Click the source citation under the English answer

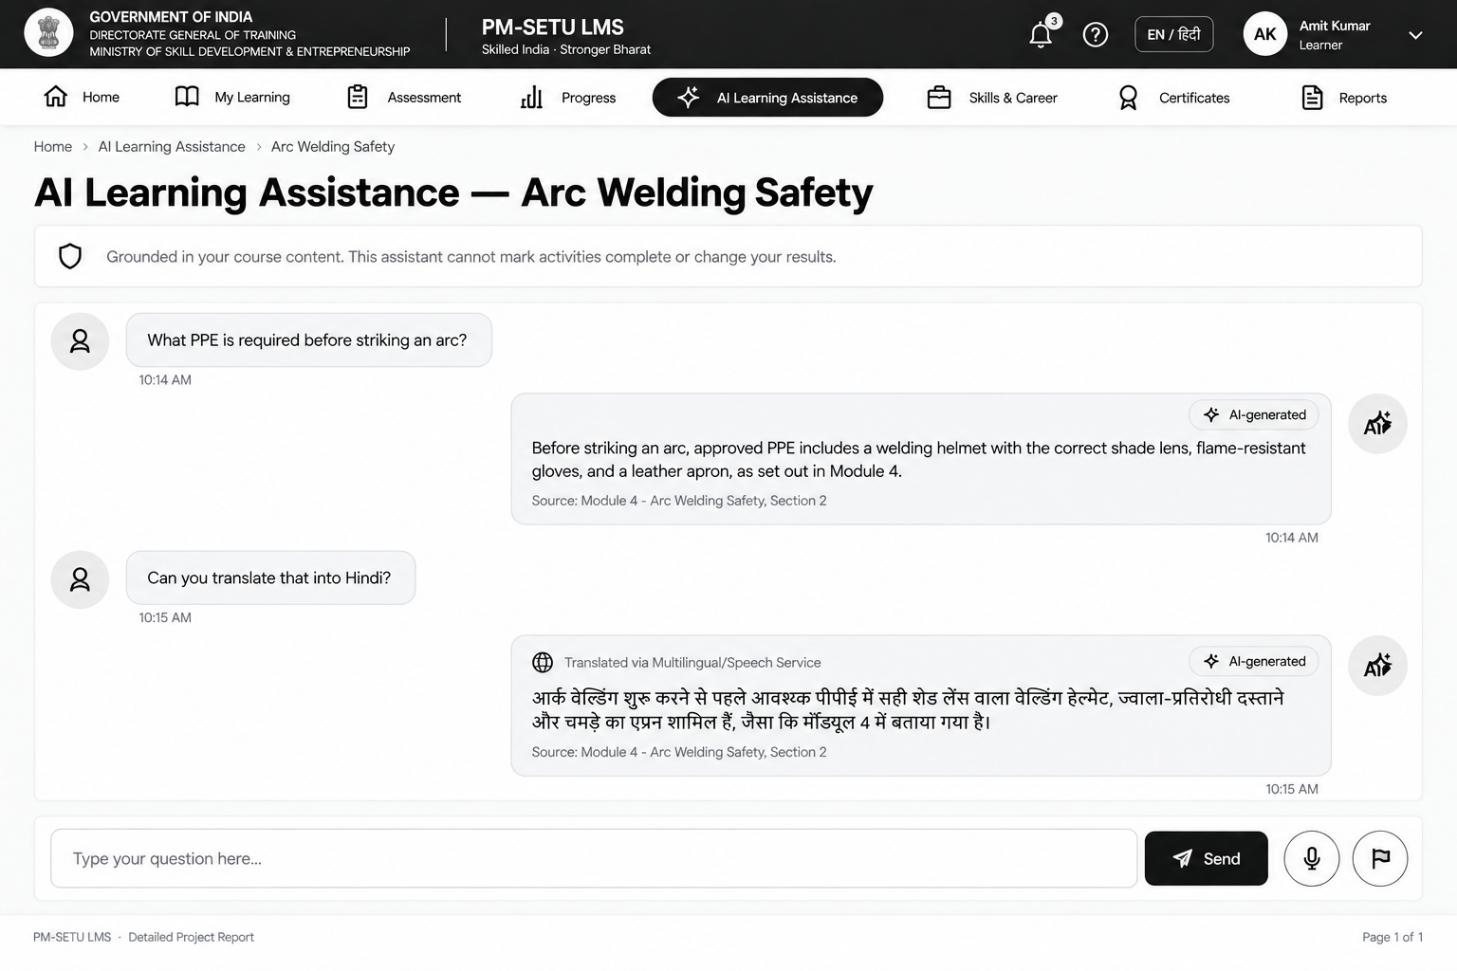(x=679, y=500)
